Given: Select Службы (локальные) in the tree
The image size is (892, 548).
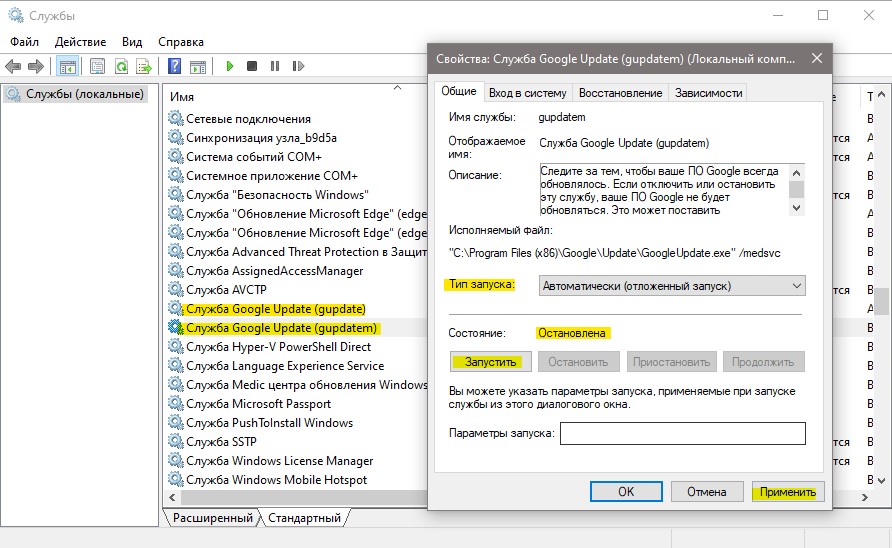Looking at the screenshot, I should 77,94.
